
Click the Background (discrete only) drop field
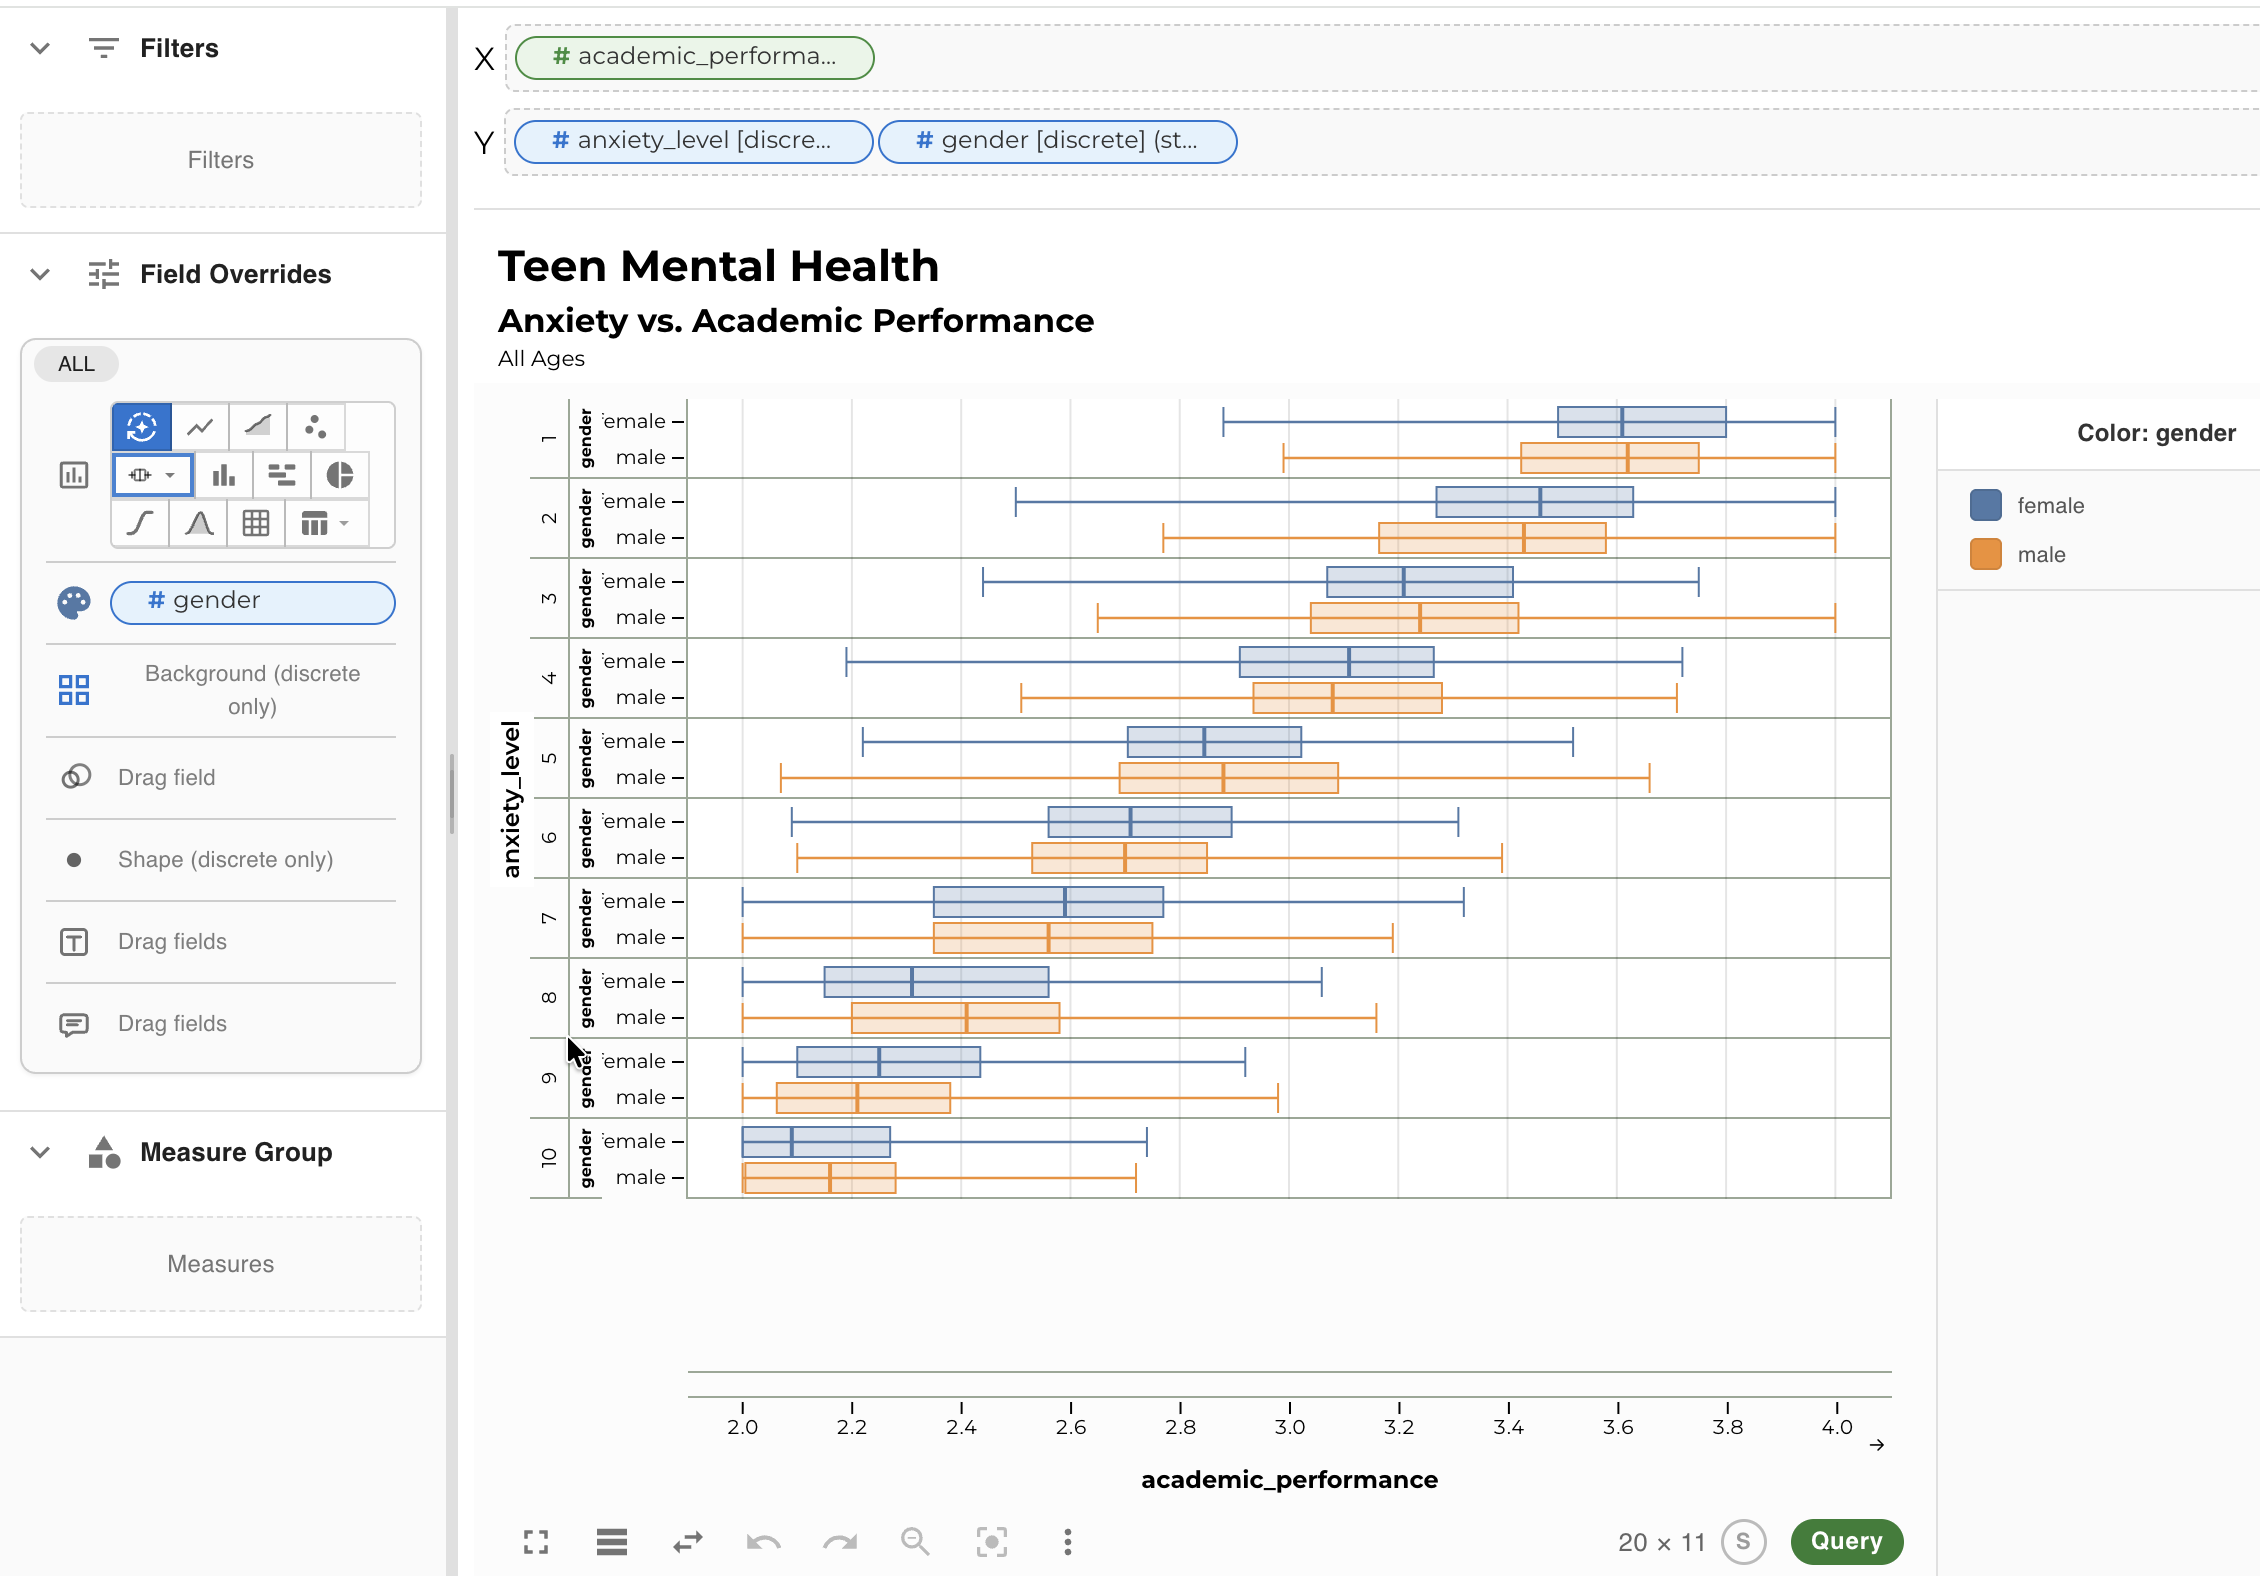(252, 690)
